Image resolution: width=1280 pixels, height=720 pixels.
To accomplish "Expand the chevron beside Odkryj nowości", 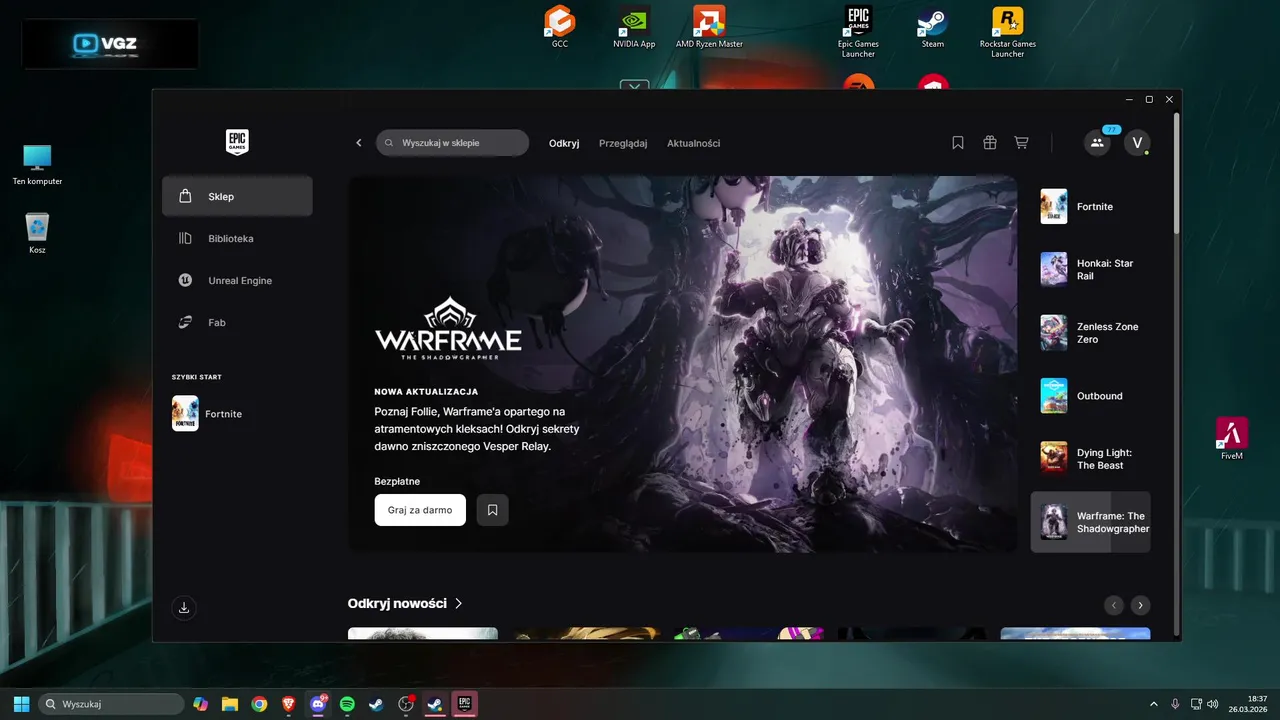I will [x=459, y=603].
